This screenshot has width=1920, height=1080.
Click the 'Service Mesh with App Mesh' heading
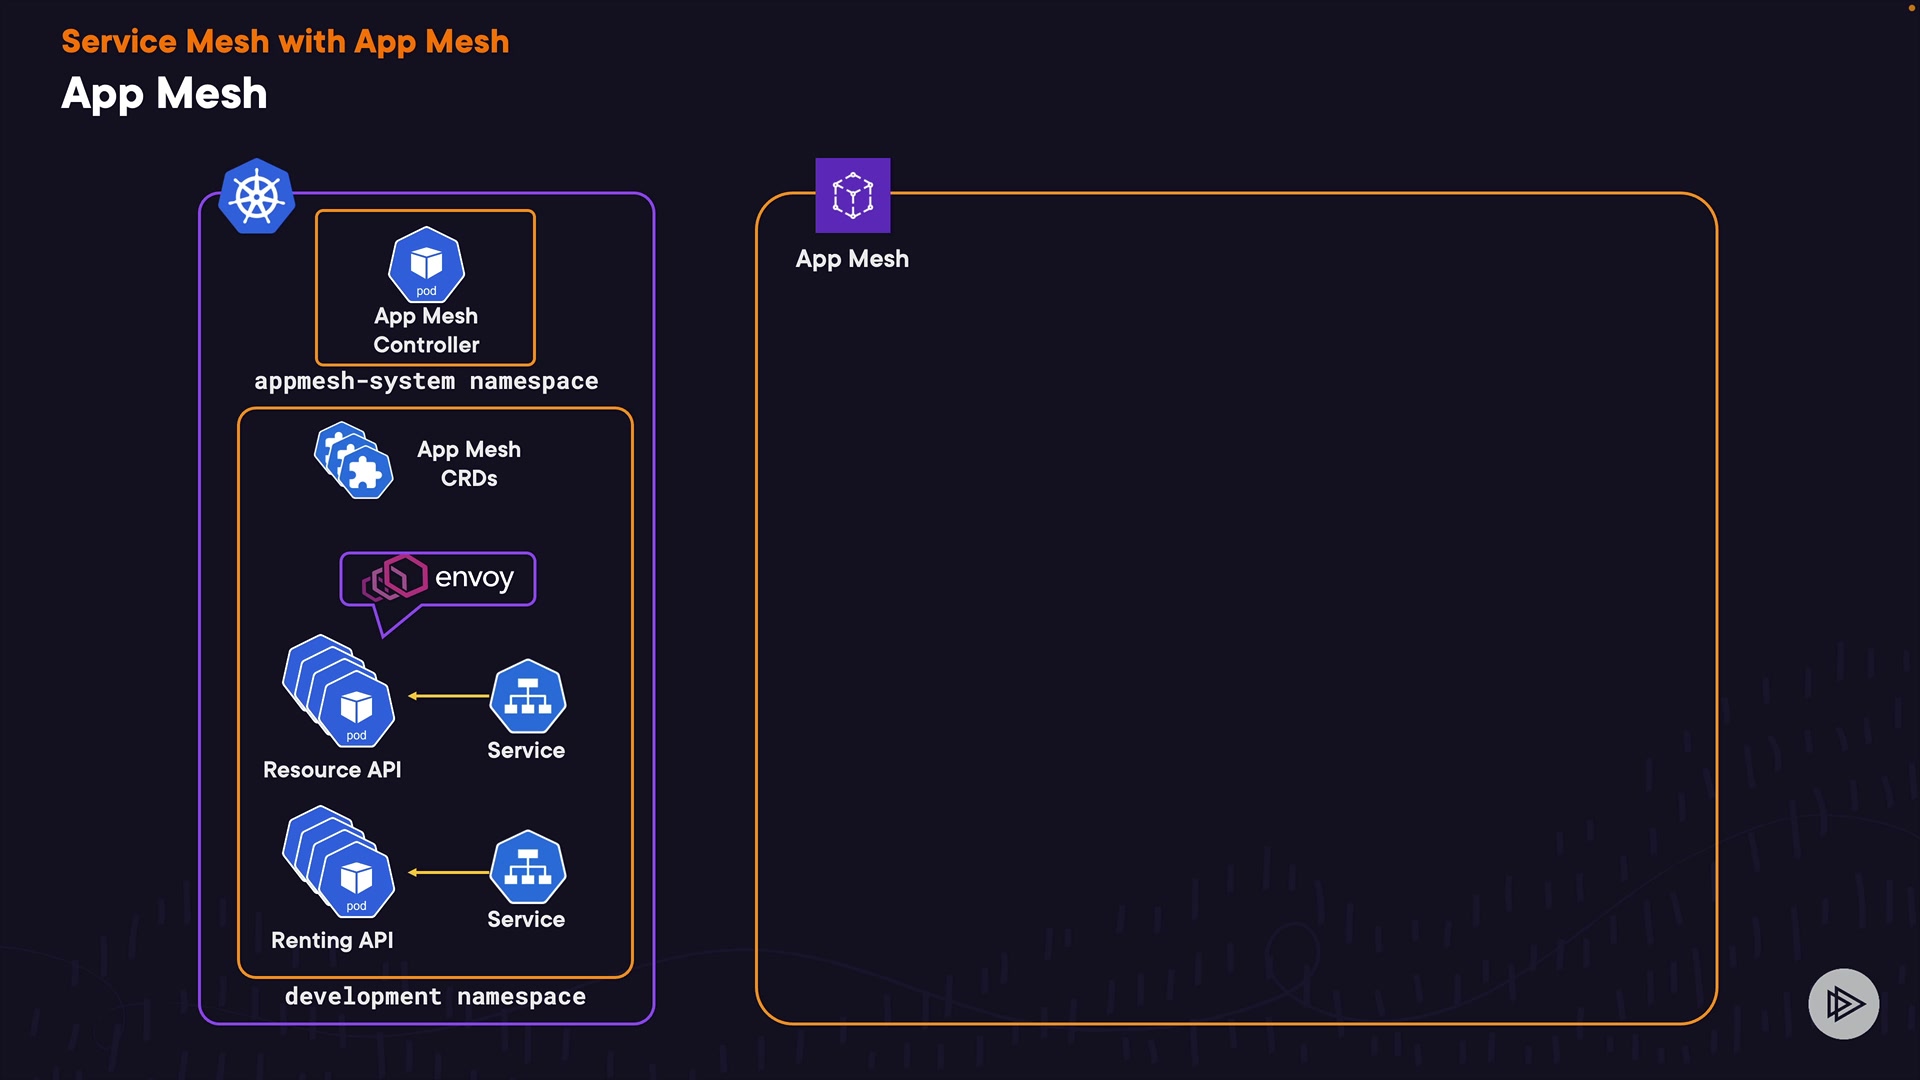[285, 41]
